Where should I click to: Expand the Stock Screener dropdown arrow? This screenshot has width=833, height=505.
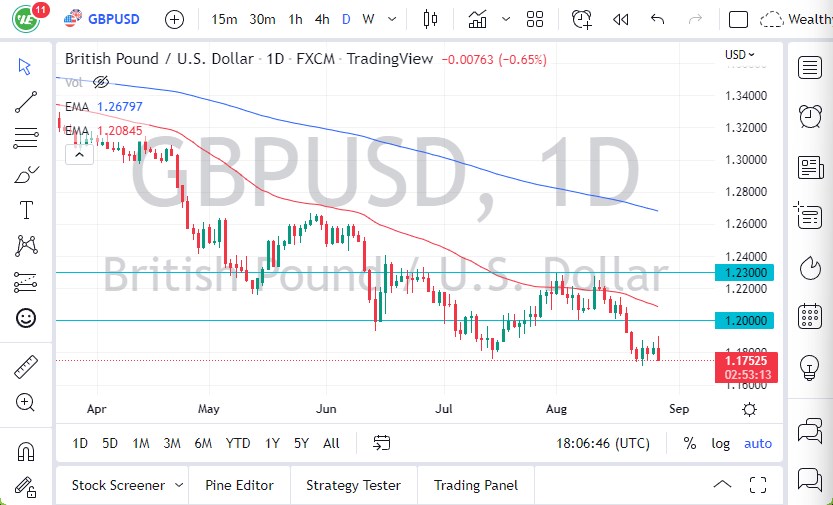[x=179, y=485]
